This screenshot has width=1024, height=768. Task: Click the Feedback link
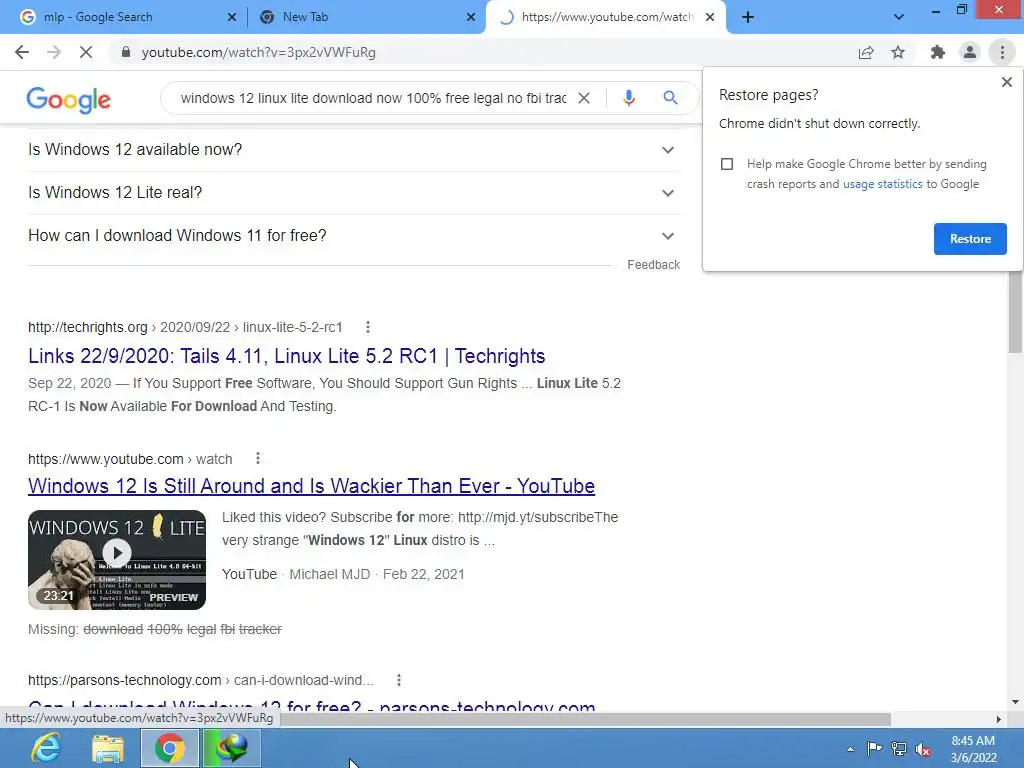pos(653,264)
